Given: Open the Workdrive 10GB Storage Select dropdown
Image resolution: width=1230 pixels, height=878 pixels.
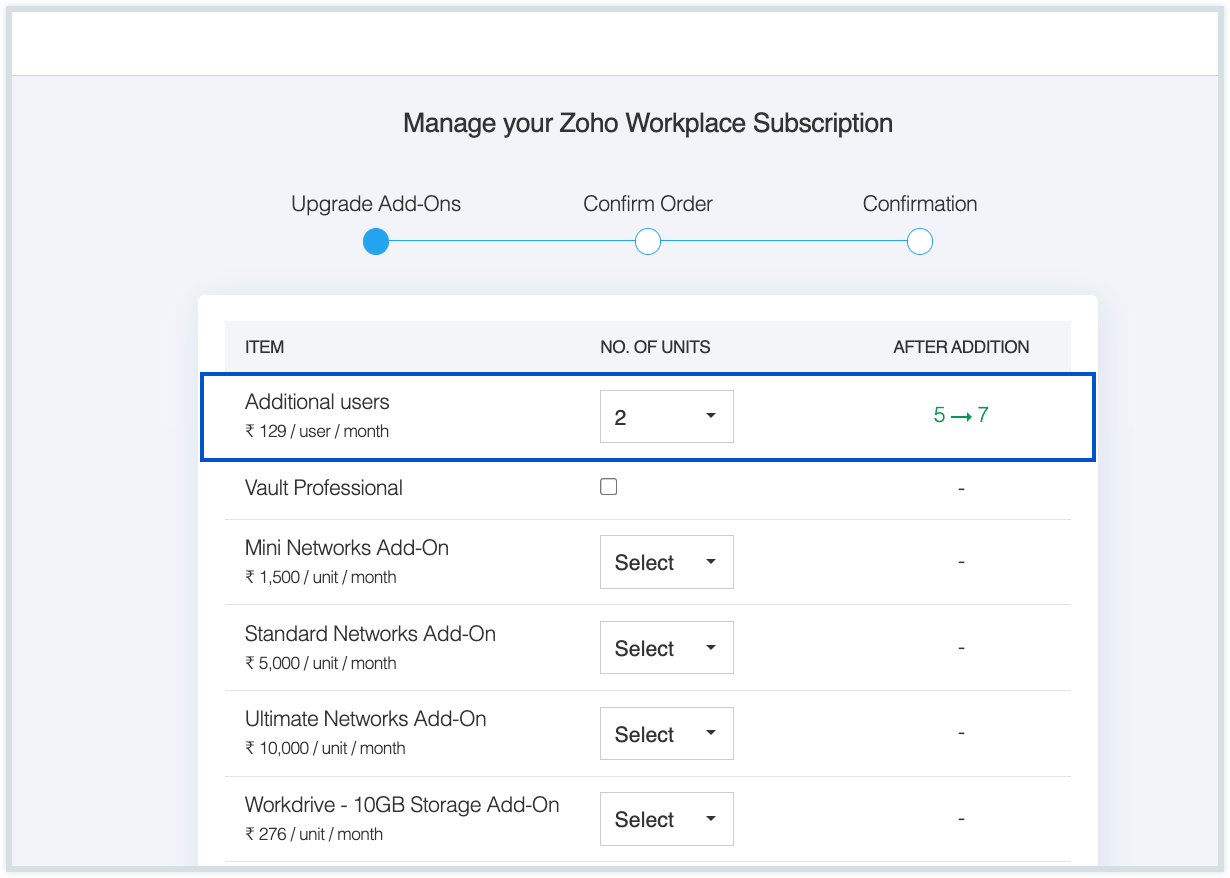Looking at the screenshot, I should pyautogui.click(x=666, y=819).
